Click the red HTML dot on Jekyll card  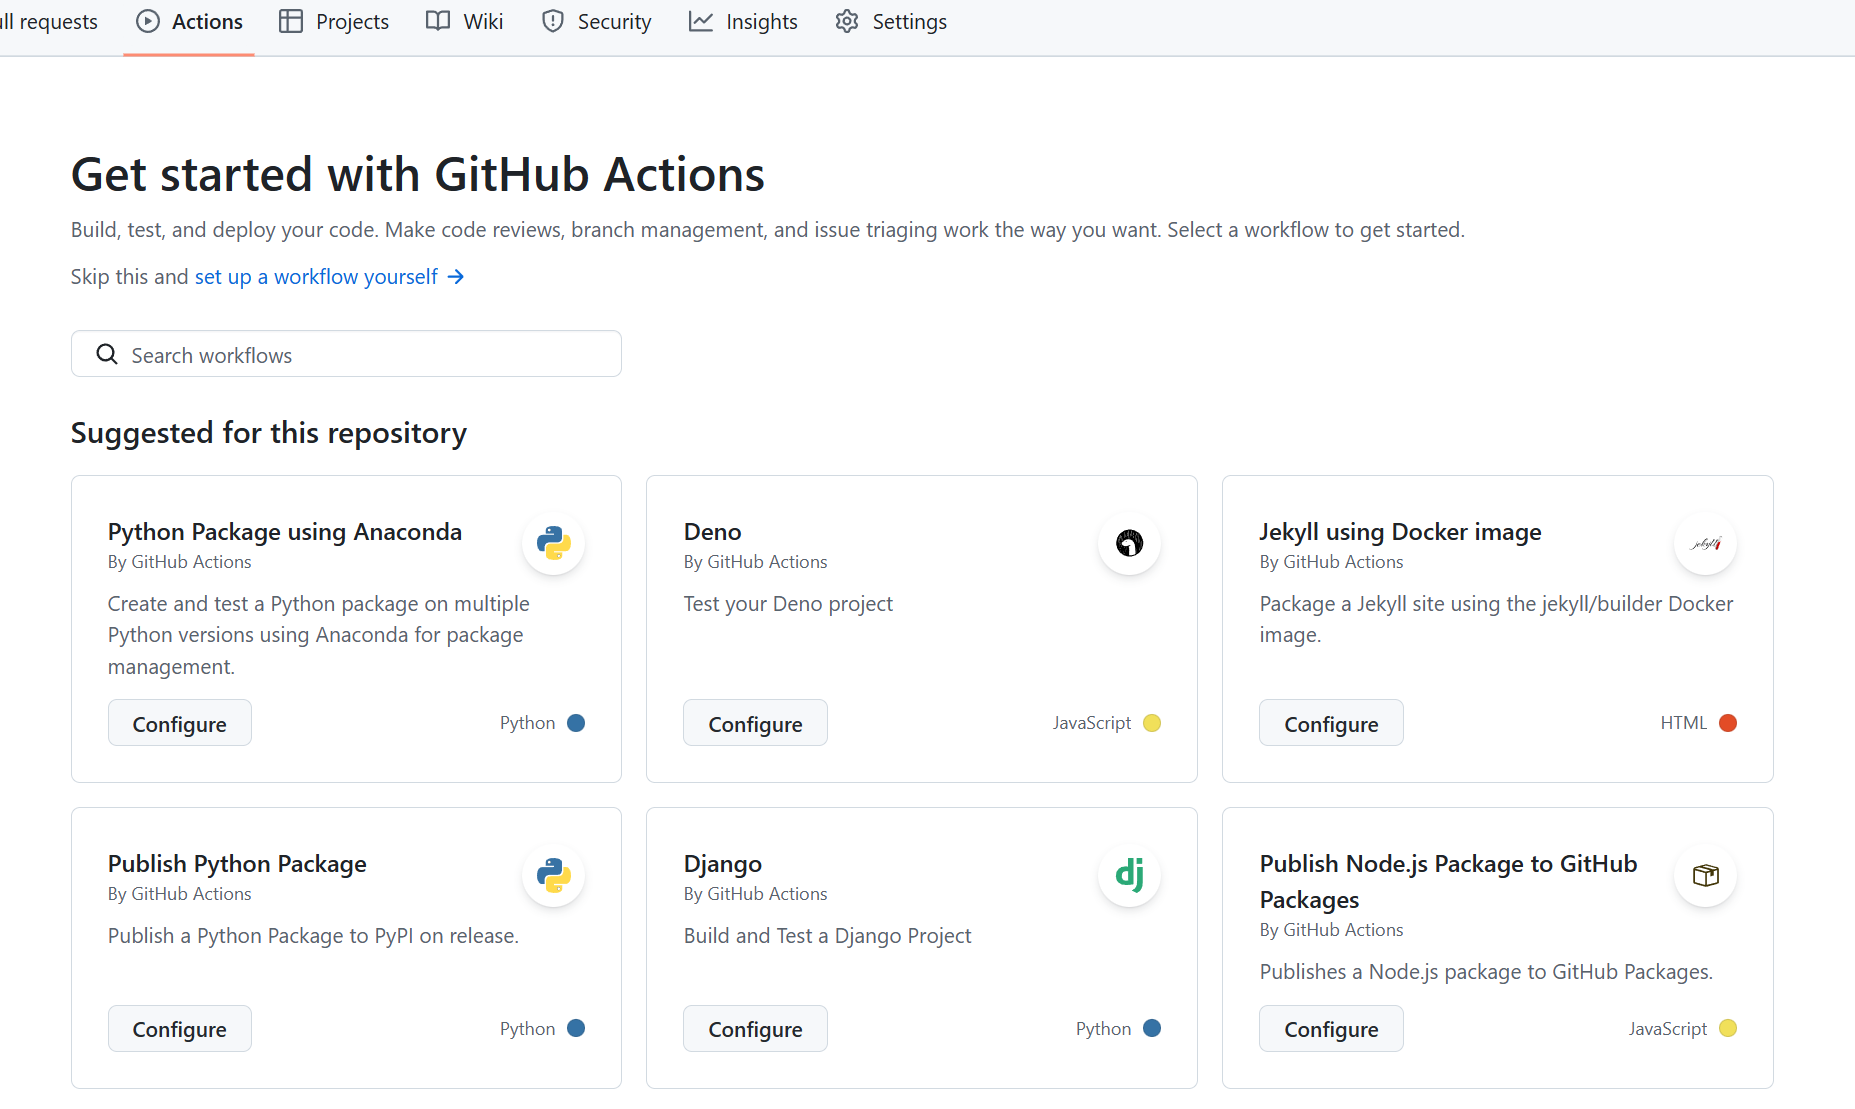1728,723
